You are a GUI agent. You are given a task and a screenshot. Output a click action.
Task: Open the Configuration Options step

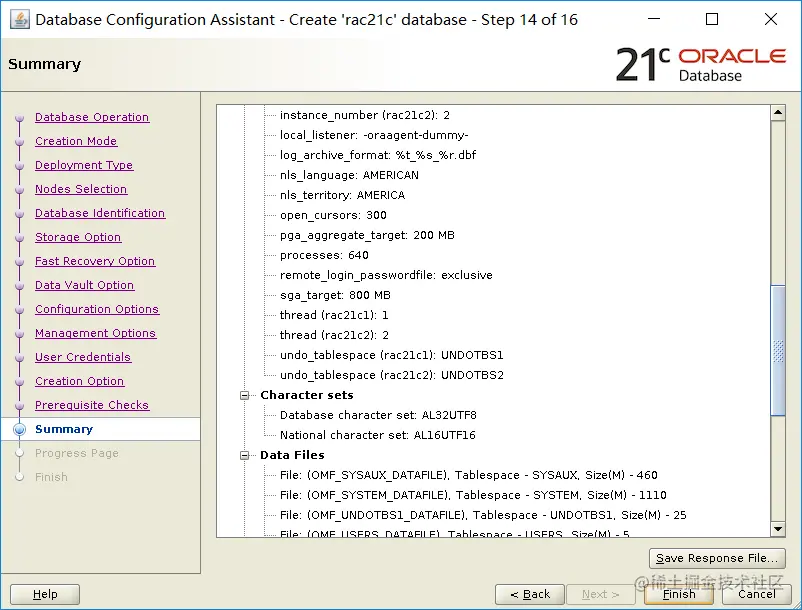(97, 309)
